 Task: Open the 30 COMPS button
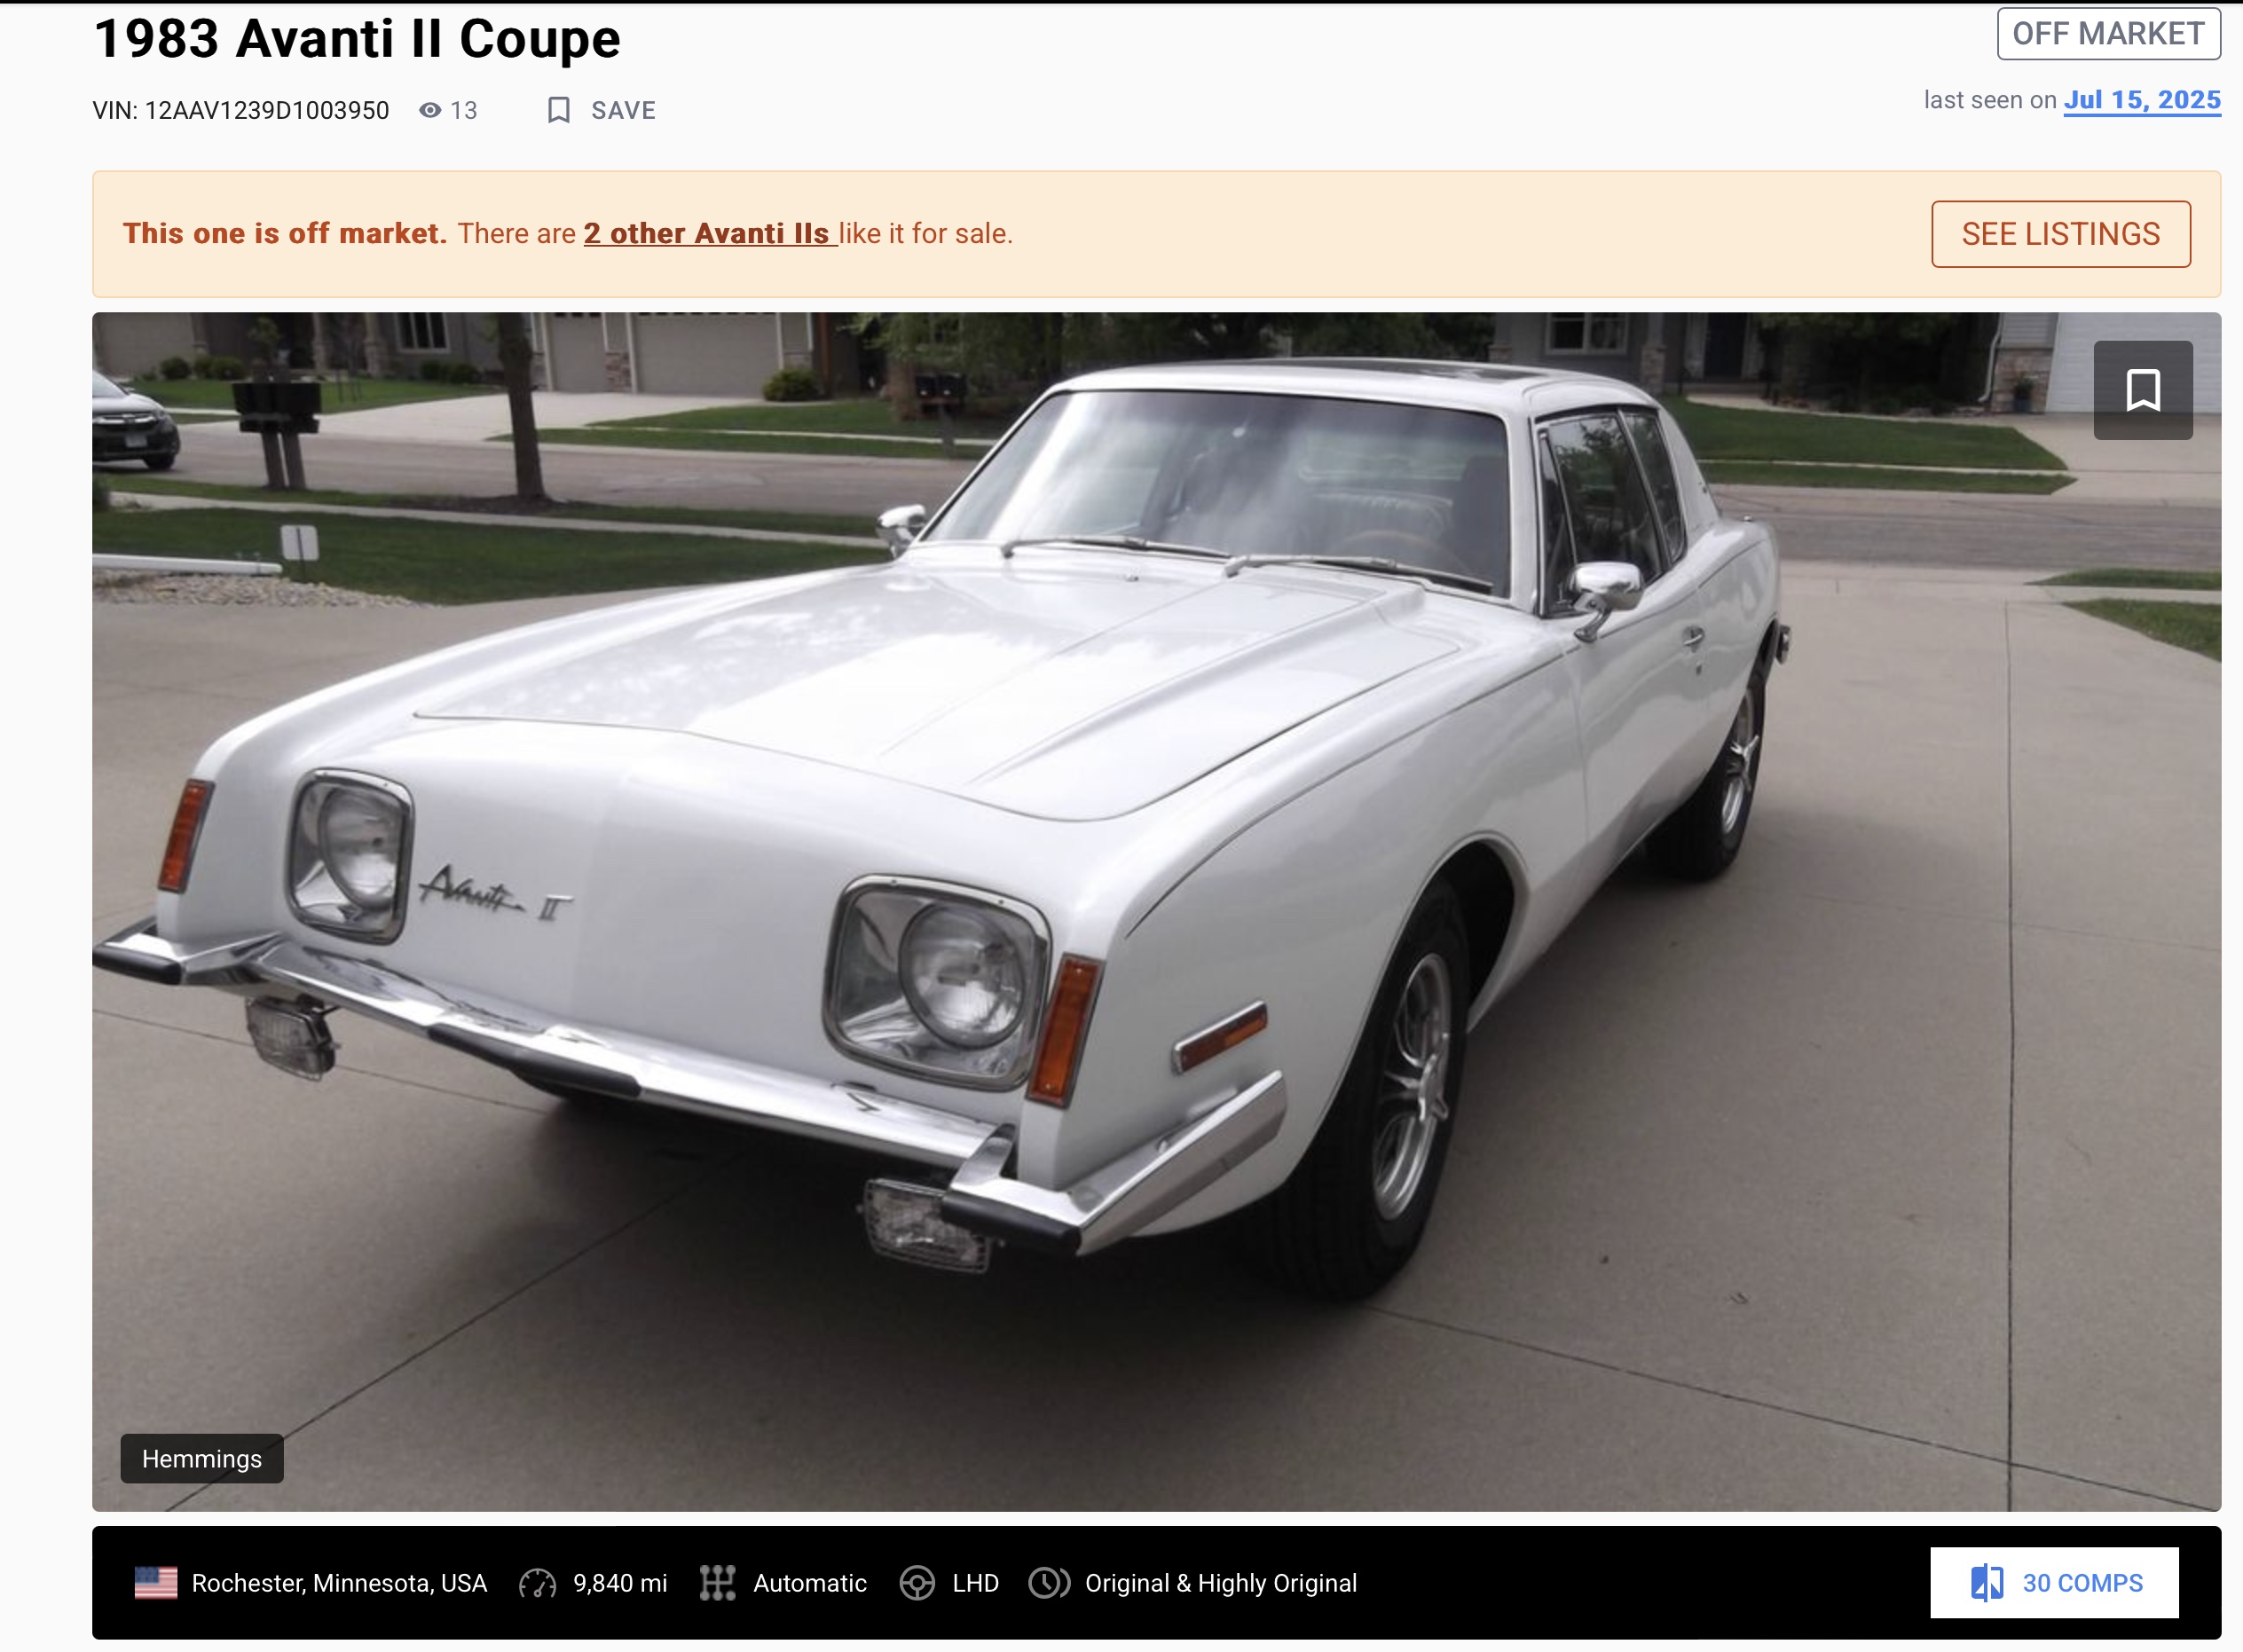(x=2054, y=1583)
